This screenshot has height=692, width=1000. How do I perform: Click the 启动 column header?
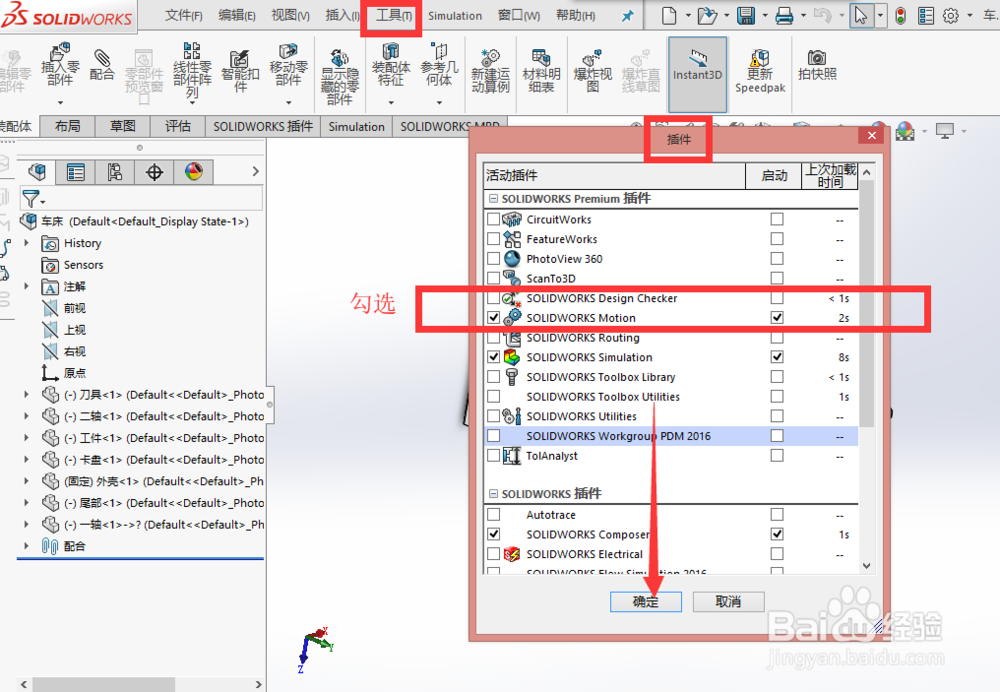click(x=774, y=175)
